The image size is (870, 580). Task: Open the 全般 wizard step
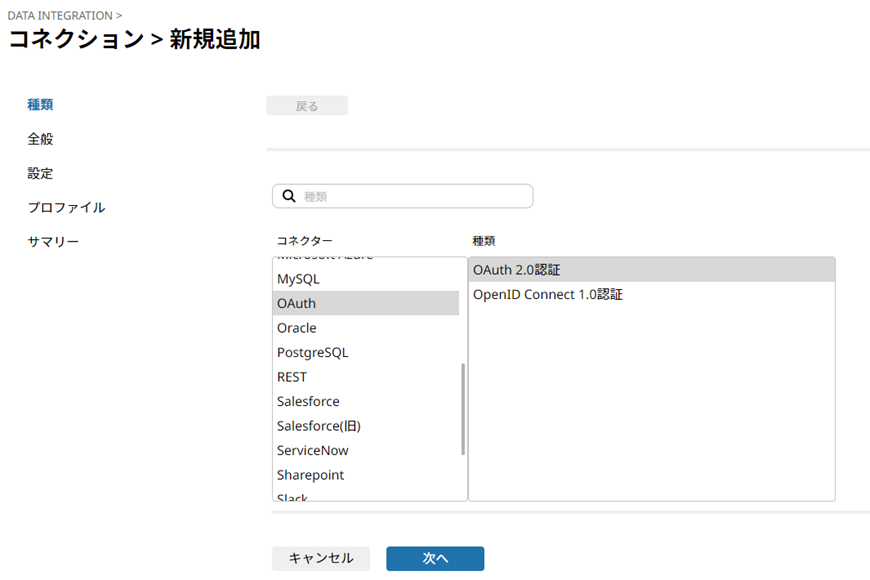(40, 139)
